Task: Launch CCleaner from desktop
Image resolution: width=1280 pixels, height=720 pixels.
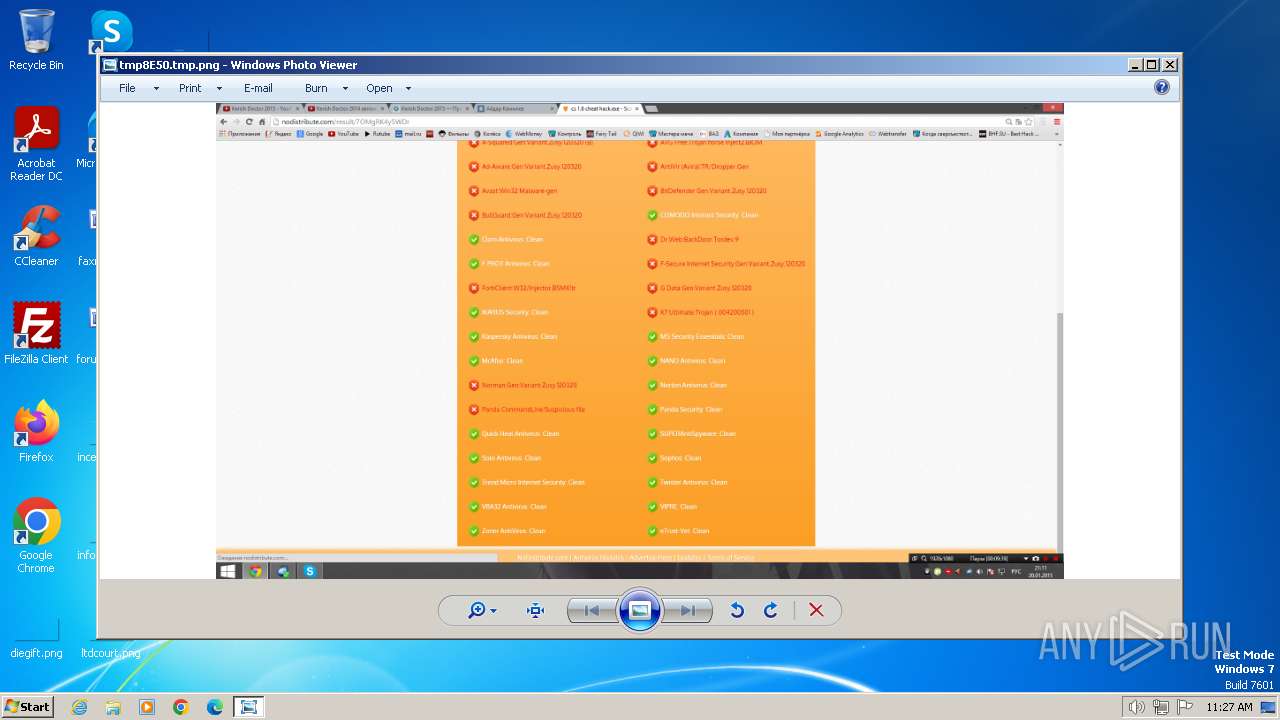Action: coord(36,236)
